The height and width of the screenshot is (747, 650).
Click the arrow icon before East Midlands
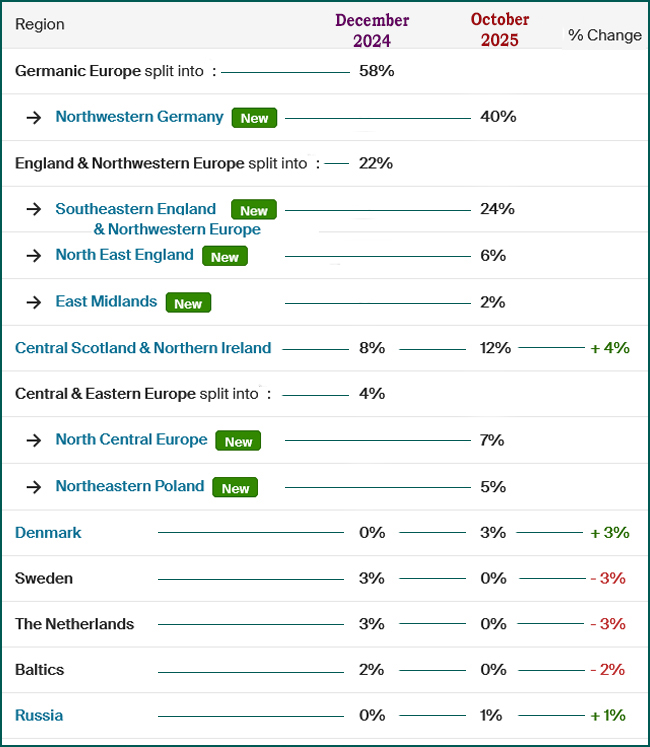click(x=34, y=302)
